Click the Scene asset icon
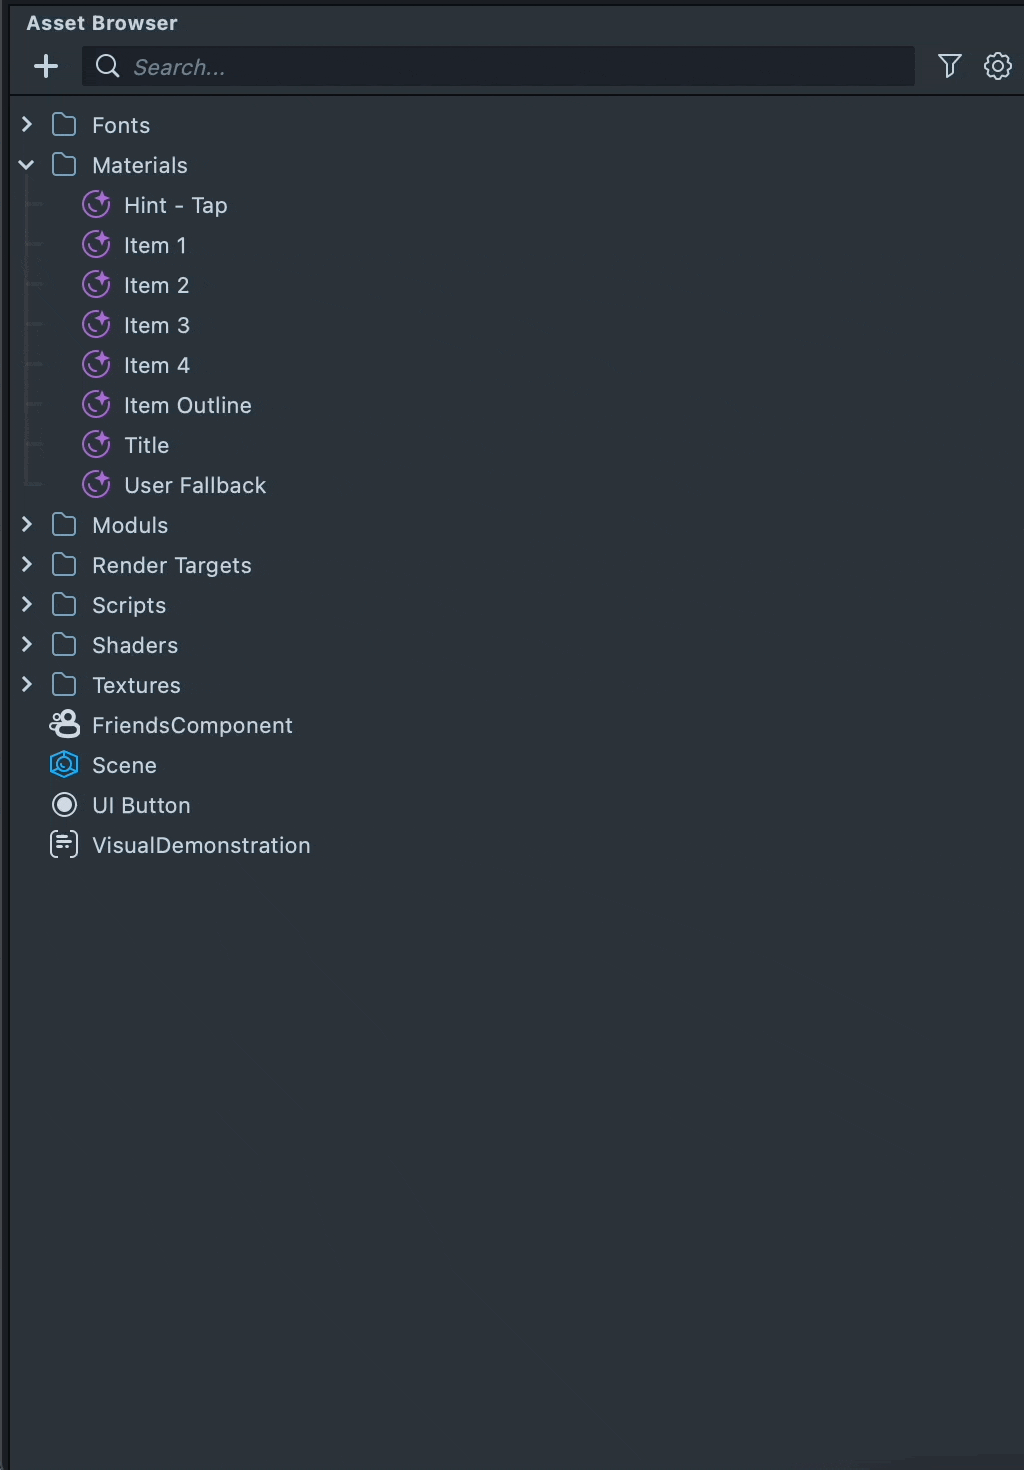 [x=64, y=765]
